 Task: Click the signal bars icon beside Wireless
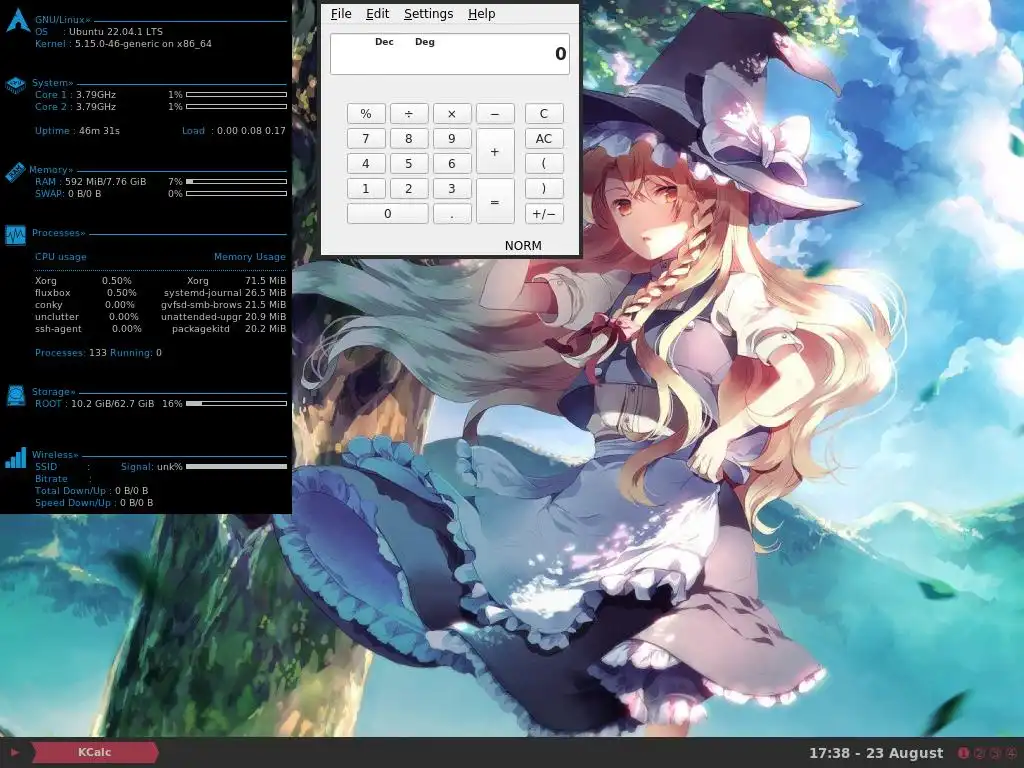[15, 458]
